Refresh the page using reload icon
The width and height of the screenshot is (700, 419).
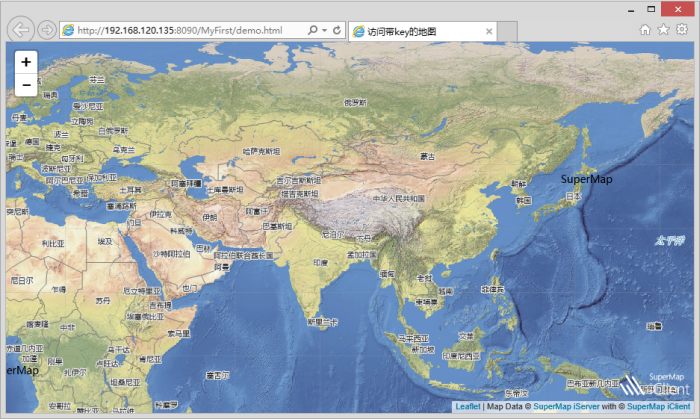tap(337, 31)
